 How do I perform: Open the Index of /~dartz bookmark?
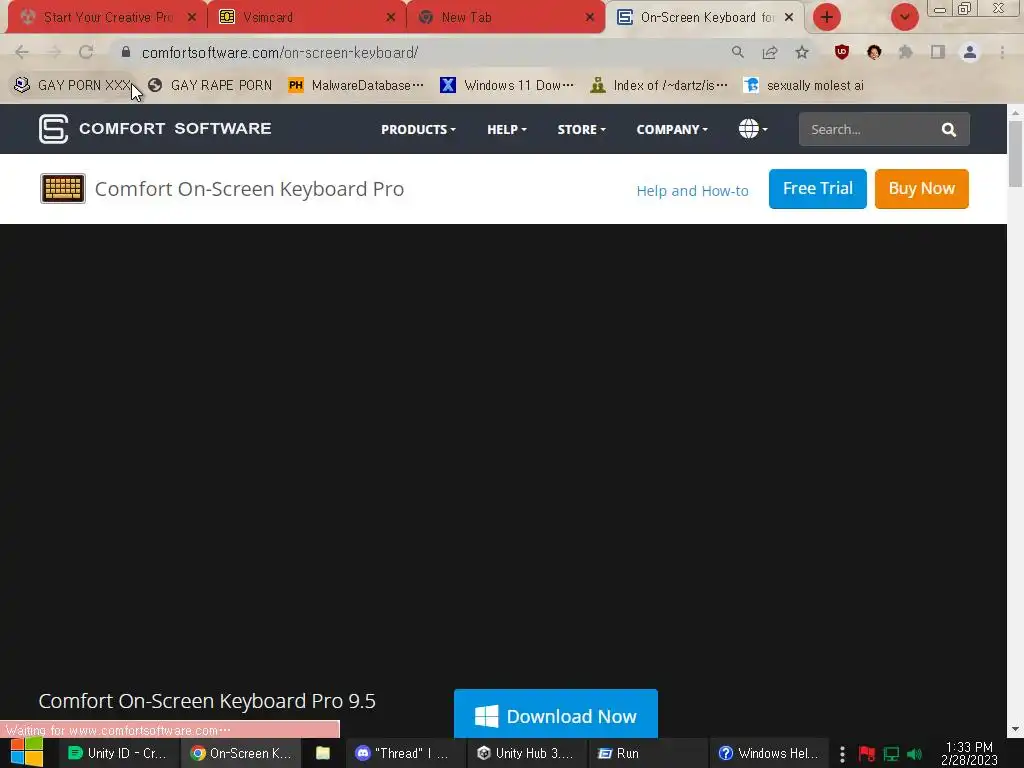659,85
